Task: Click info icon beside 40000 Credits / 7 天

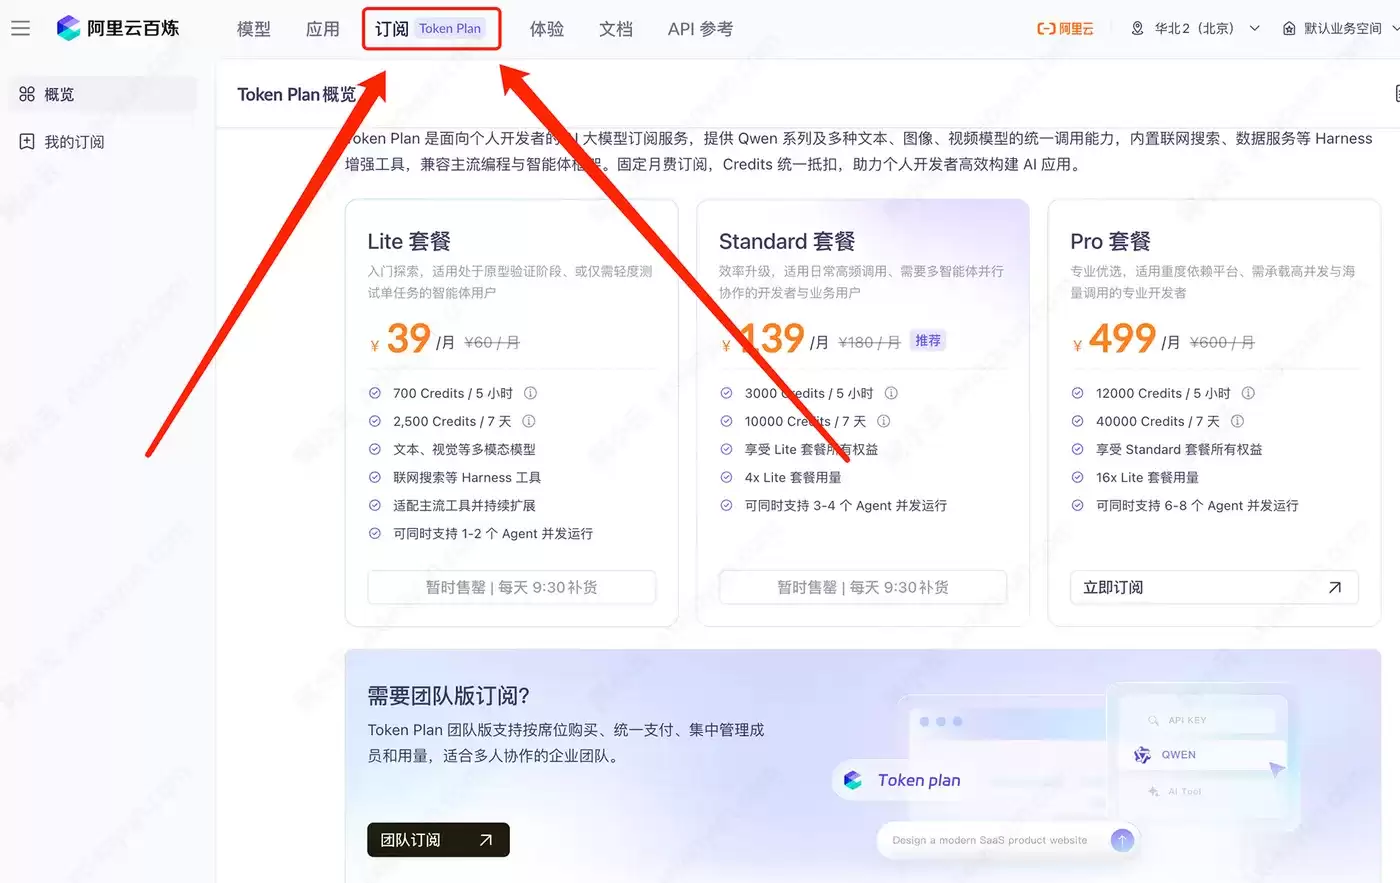Action: pyautogui.click(x=1237, y=421)
